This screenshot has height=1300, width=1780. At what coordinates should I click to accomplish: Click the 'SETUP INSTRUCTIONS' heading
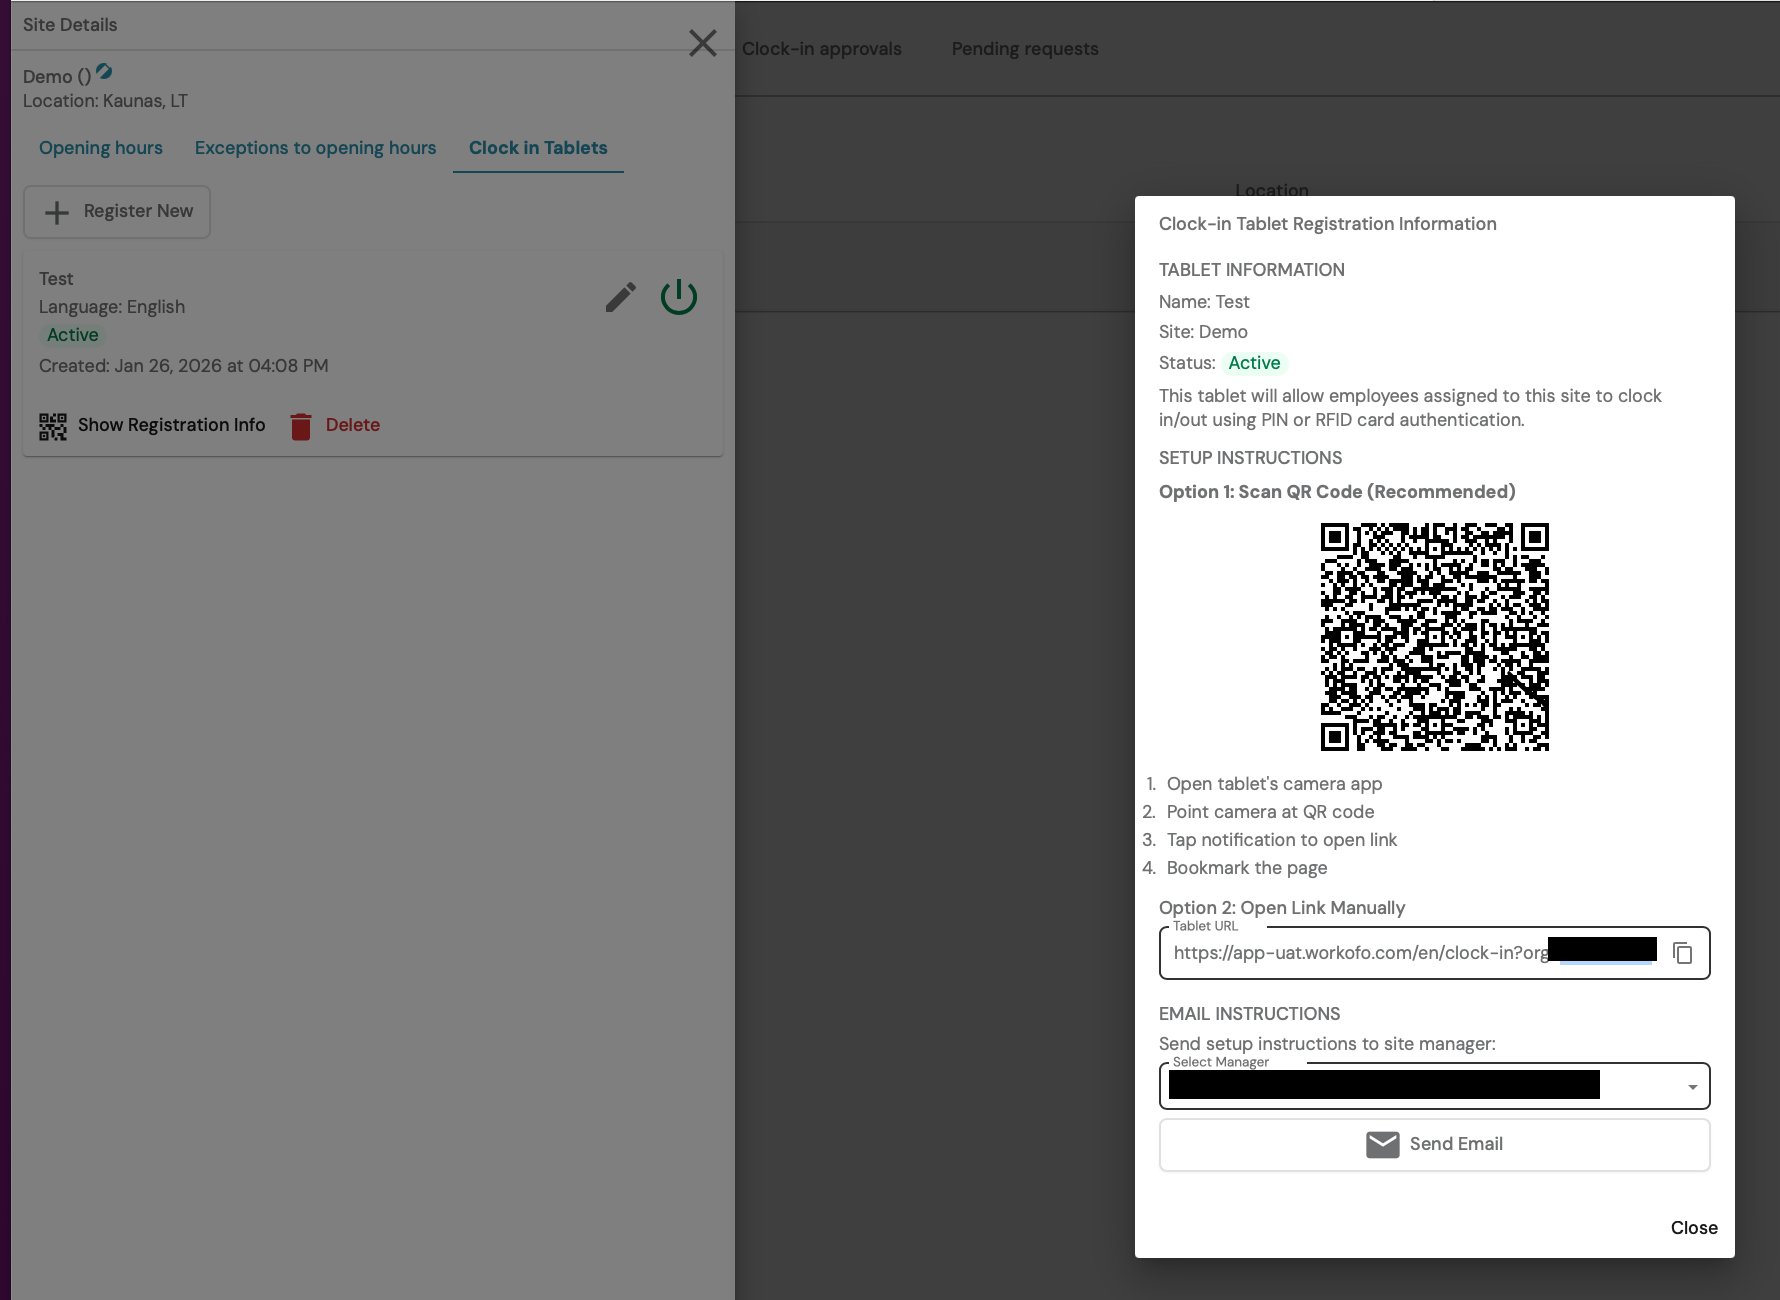[x=1251, y=458]
